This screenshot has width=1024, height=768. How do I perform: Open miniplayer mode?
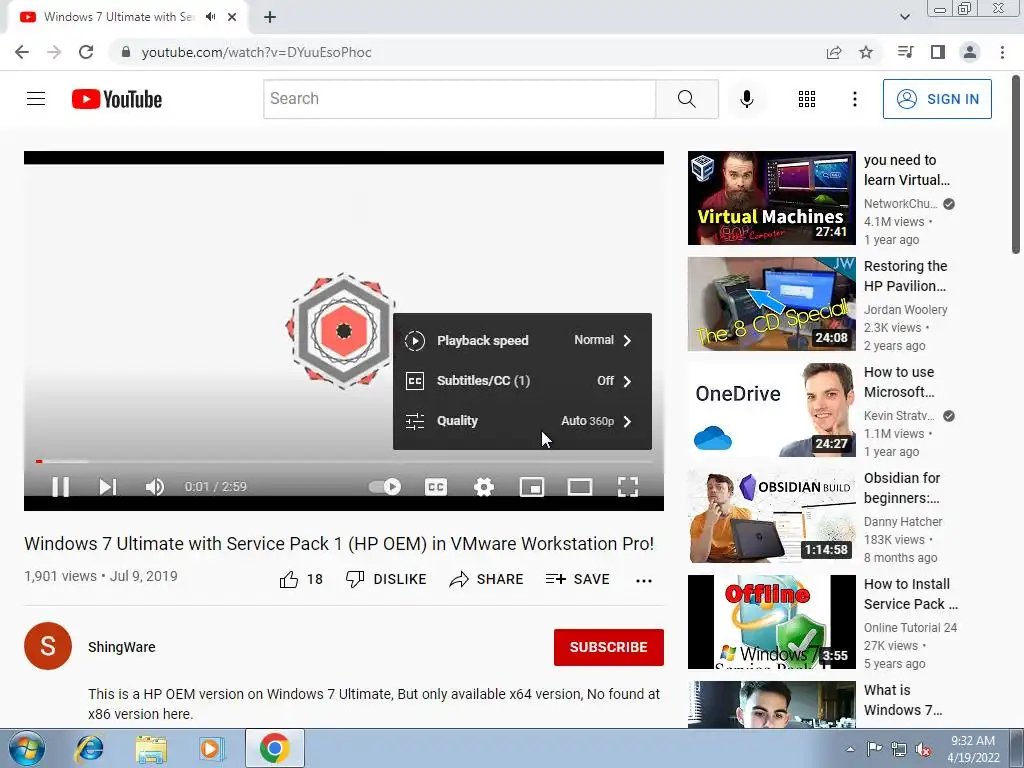pyautogui.click(x=532, y=487)
